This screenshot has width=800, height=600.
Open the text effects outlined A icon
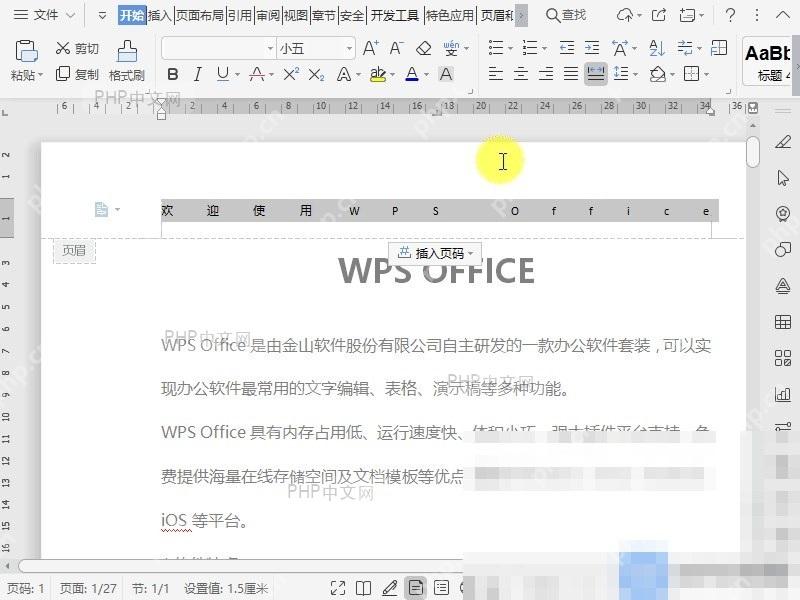(x=344, y=74)
